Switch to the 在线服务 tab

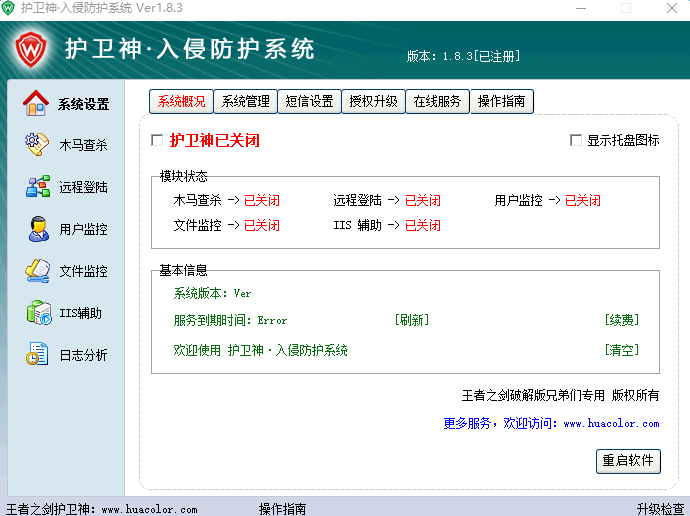click(x=437, y=102)
